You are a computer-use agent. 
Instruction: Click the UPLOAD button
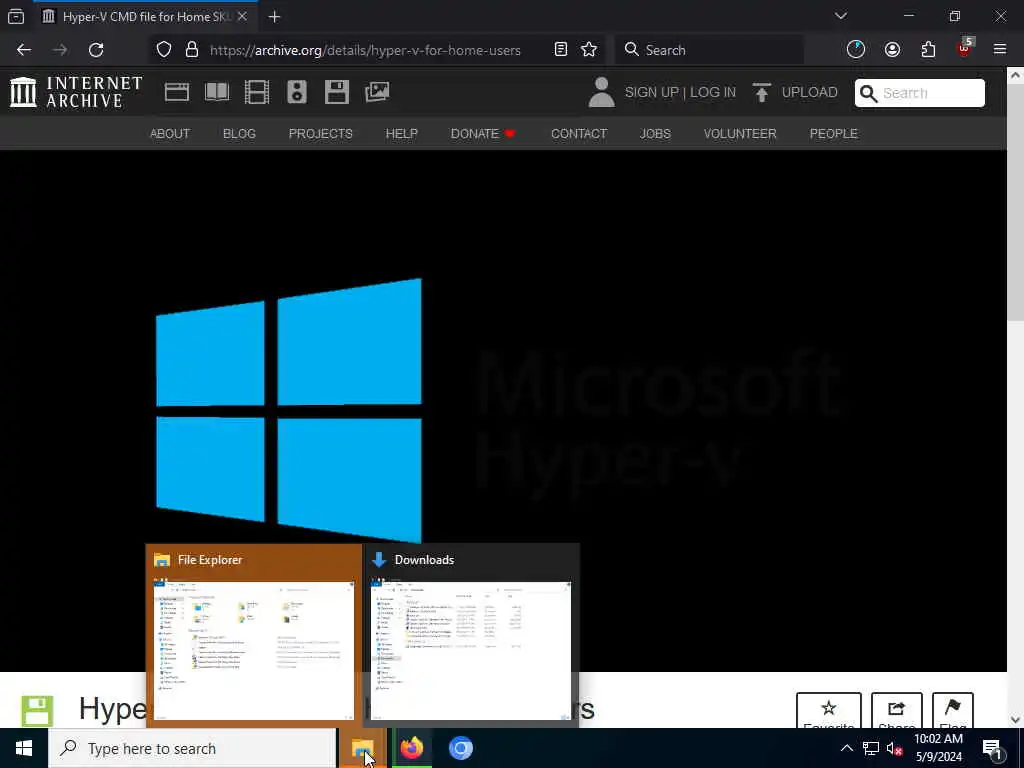tap(795, 93)
